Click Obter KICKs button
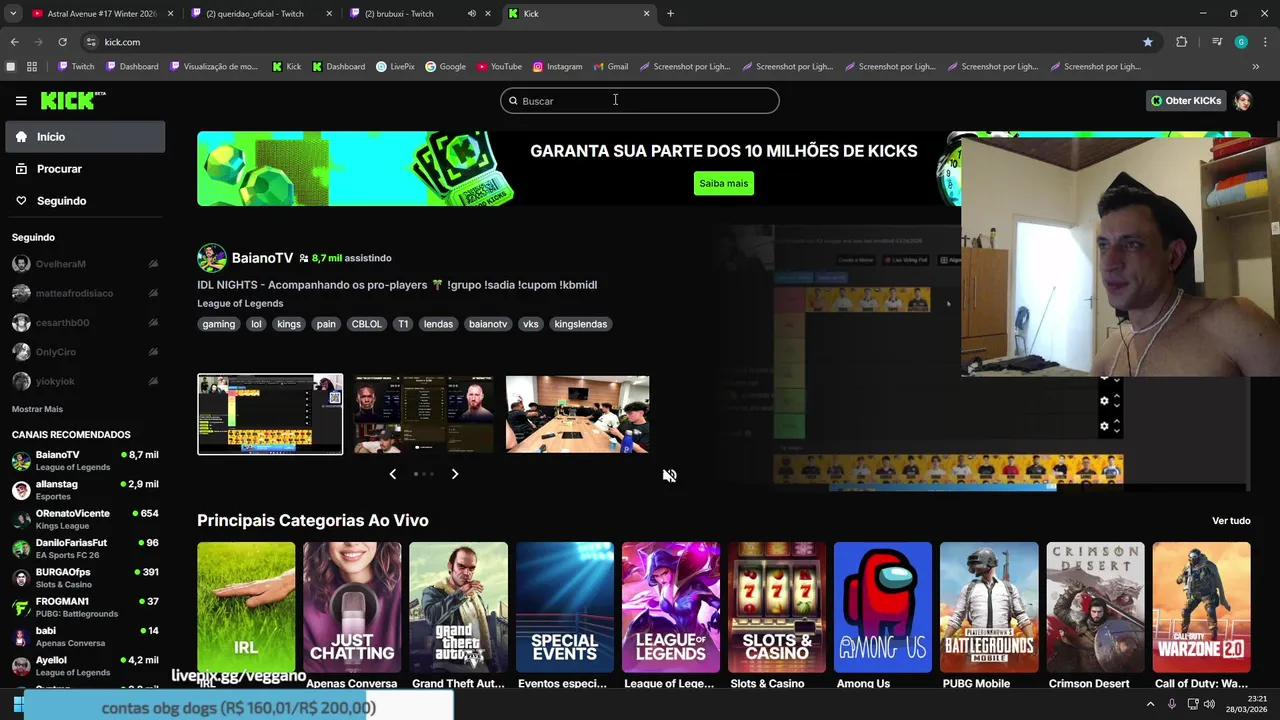The height and width of the screenshot is (720, 1280). pos(1186,101)
